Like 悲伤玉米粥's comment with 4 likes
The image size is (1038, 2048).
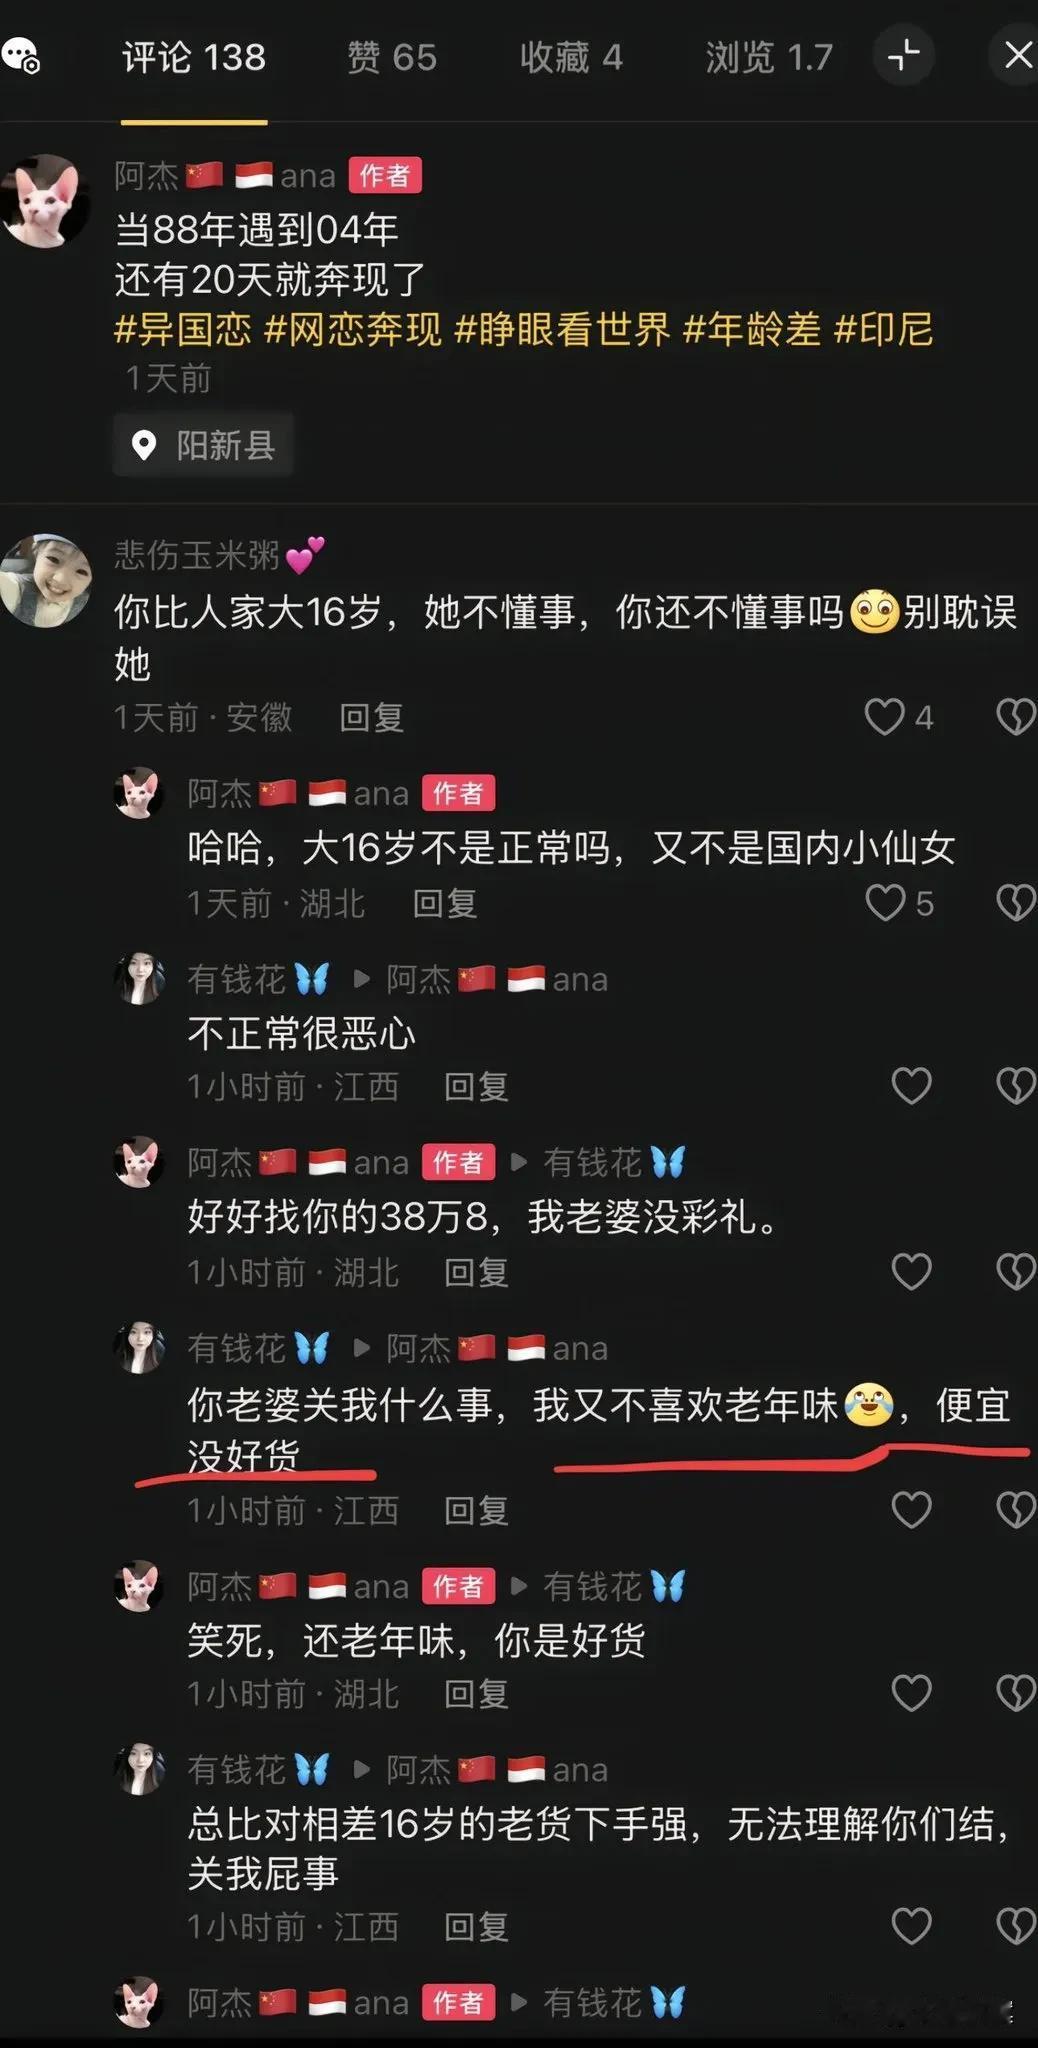coord(884,717)
